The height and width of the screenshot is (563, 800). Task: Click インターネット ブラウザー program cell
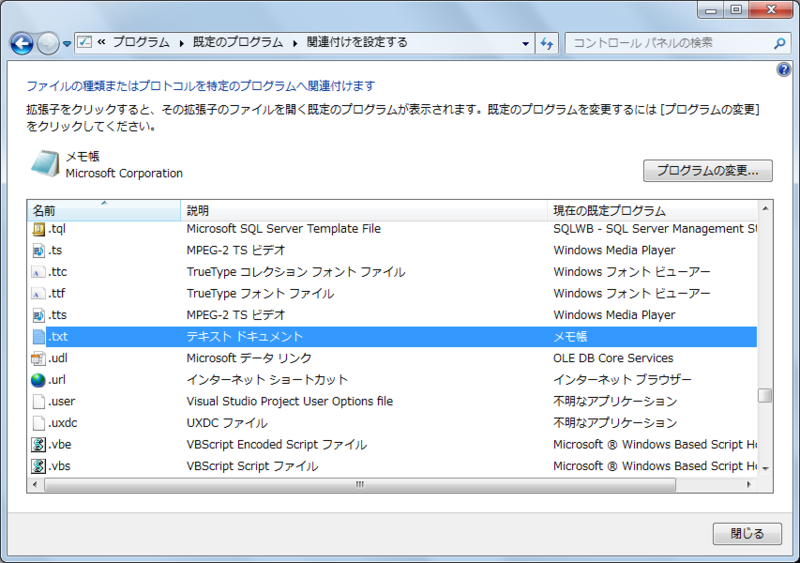coord(622,380)
